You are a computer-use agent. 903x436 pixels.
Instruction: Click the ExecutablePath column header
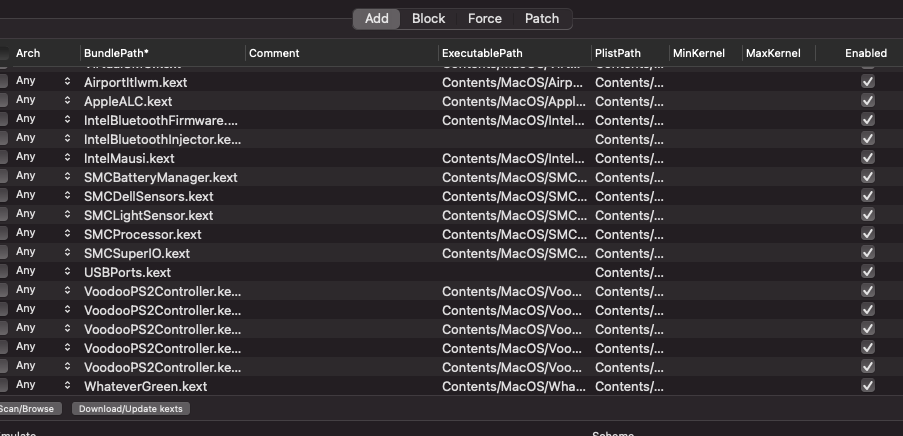[482, 53]
